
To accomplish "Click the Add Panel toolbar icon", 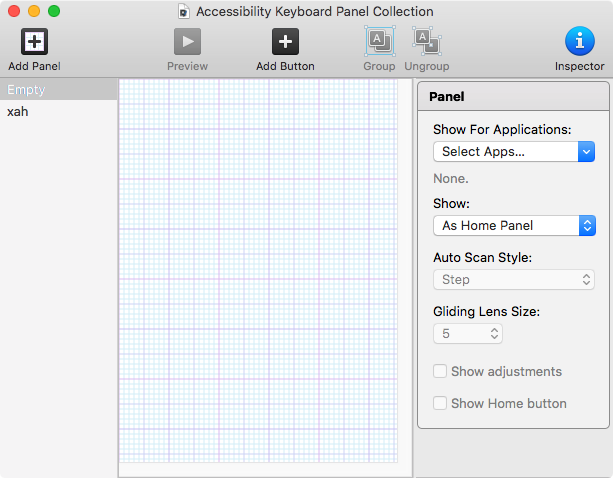I will (34, 42).
